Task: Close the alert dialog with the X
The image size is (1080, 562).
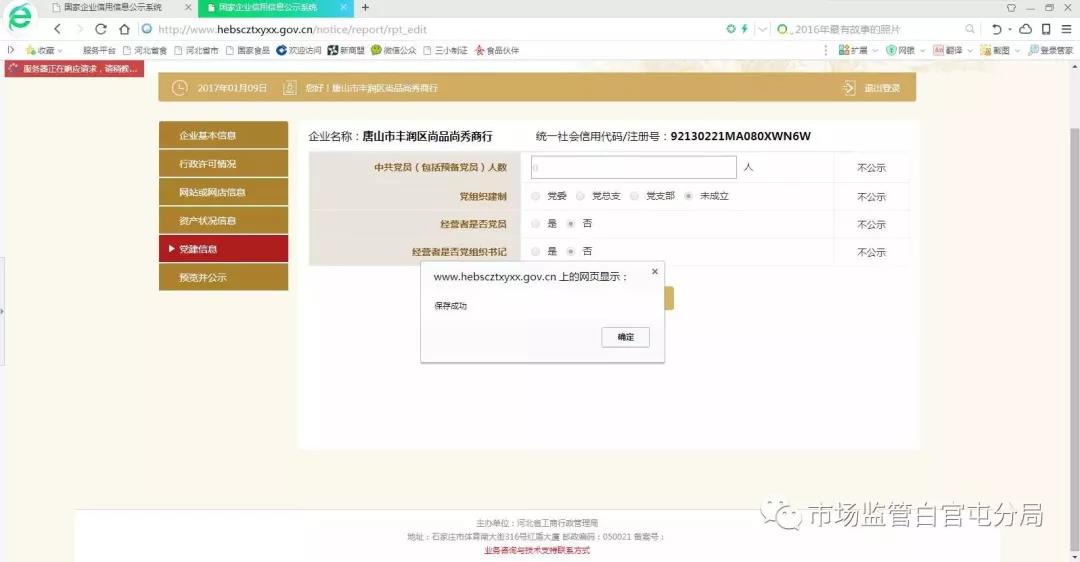Action: [x=655, y=271]
